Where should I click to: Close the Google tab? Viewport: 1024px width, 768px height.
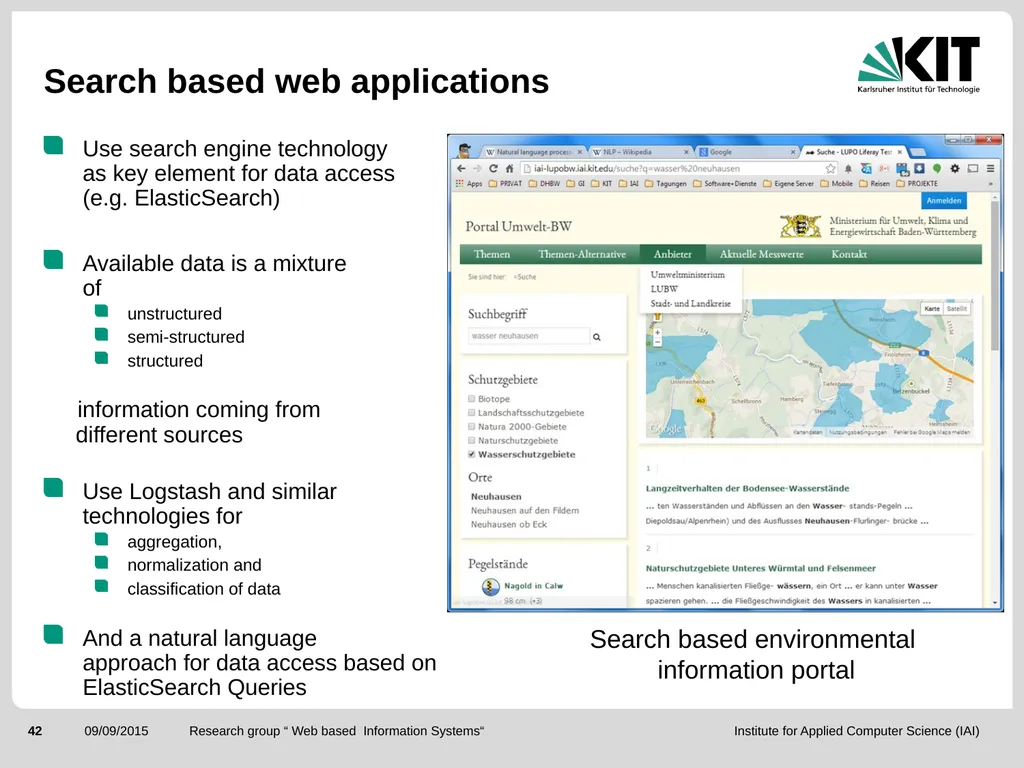[793, 152]
